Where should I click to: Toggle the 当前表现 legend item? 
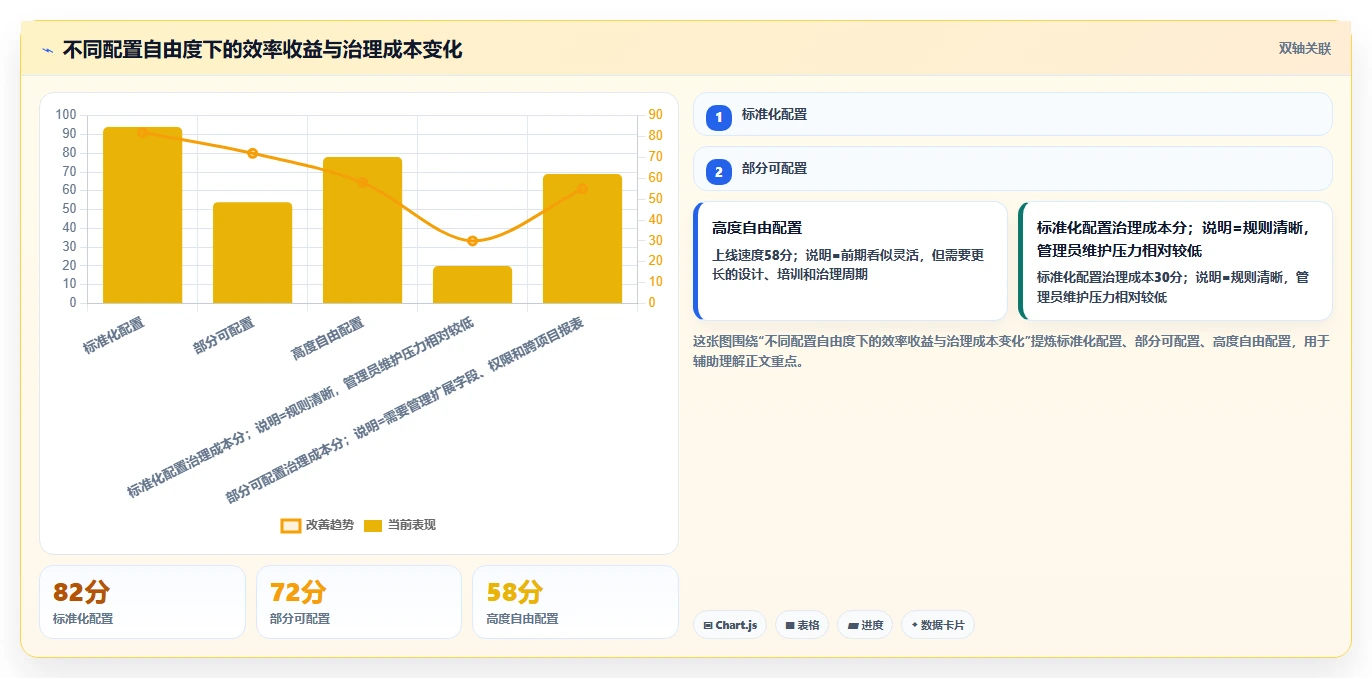click(399, 525)
